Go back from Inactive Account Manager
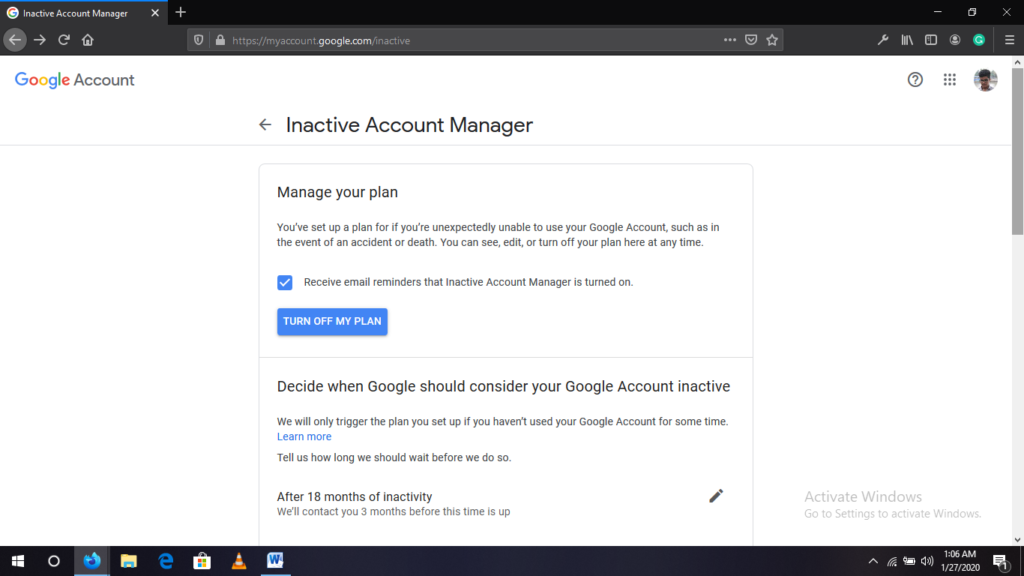1024x576 pixels. (x=265, y=125)
